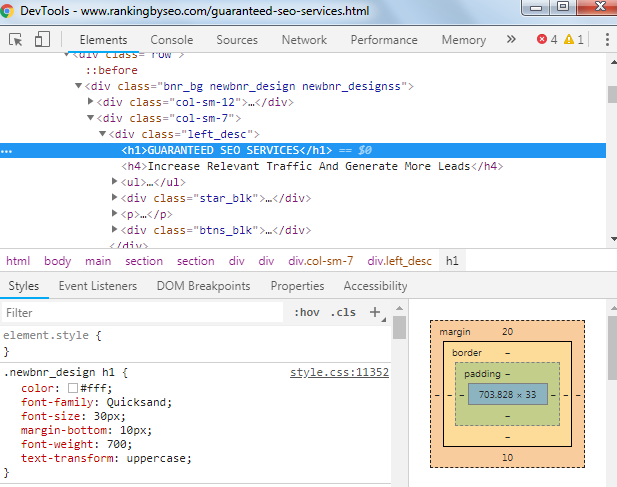Image resolution: width=617 pixels, height=487 pixels.
Task: Select the ::before pseudo-element row
Action: 112,70
